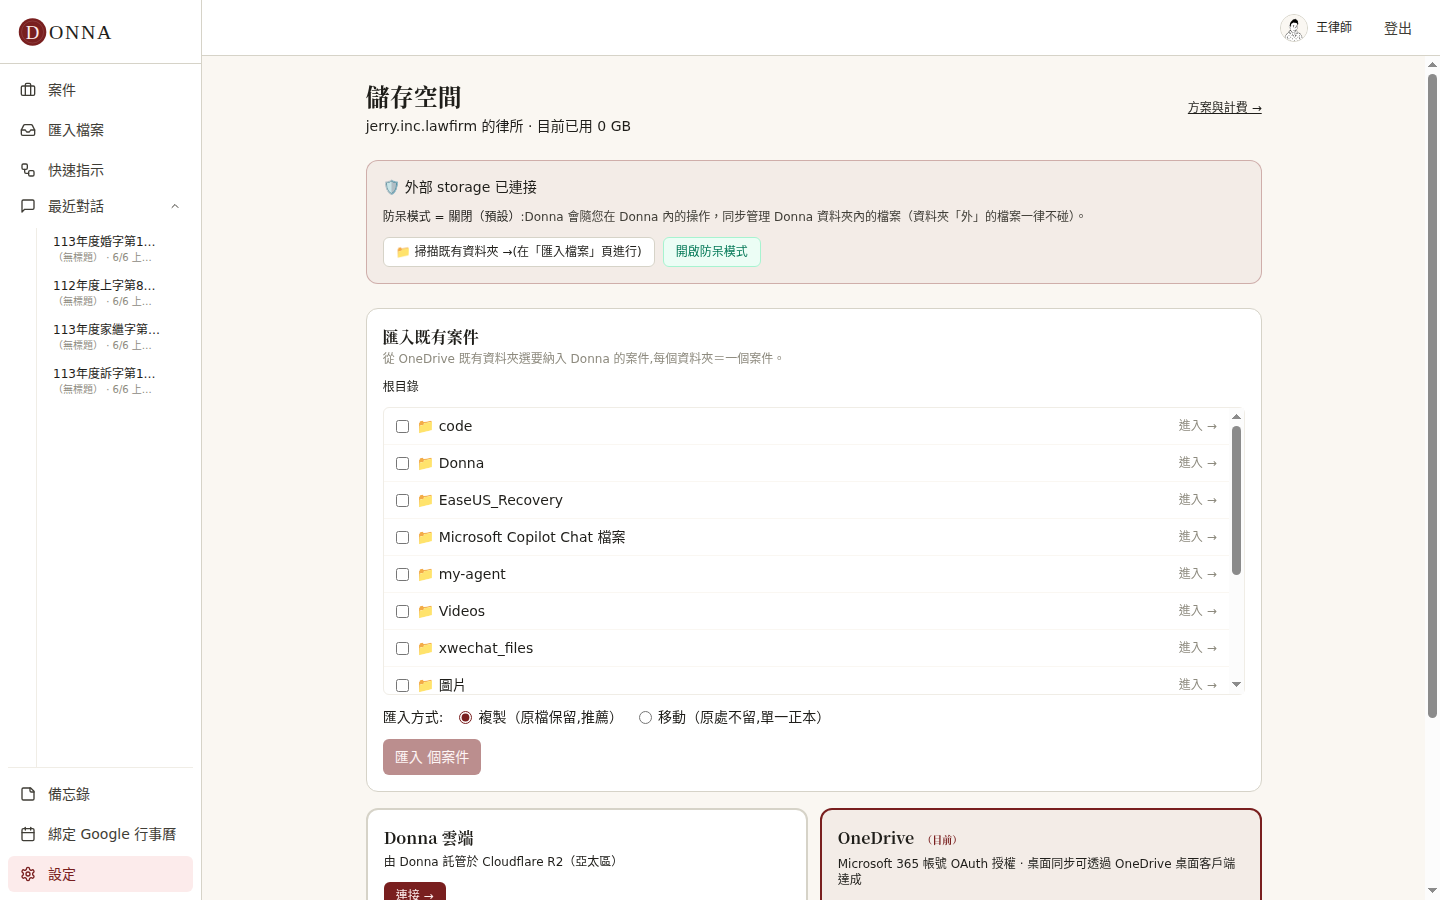Open recent conversation 113年度家繼字第…
Viewport: 1440px width, 900px height.
tap(105, 336)
